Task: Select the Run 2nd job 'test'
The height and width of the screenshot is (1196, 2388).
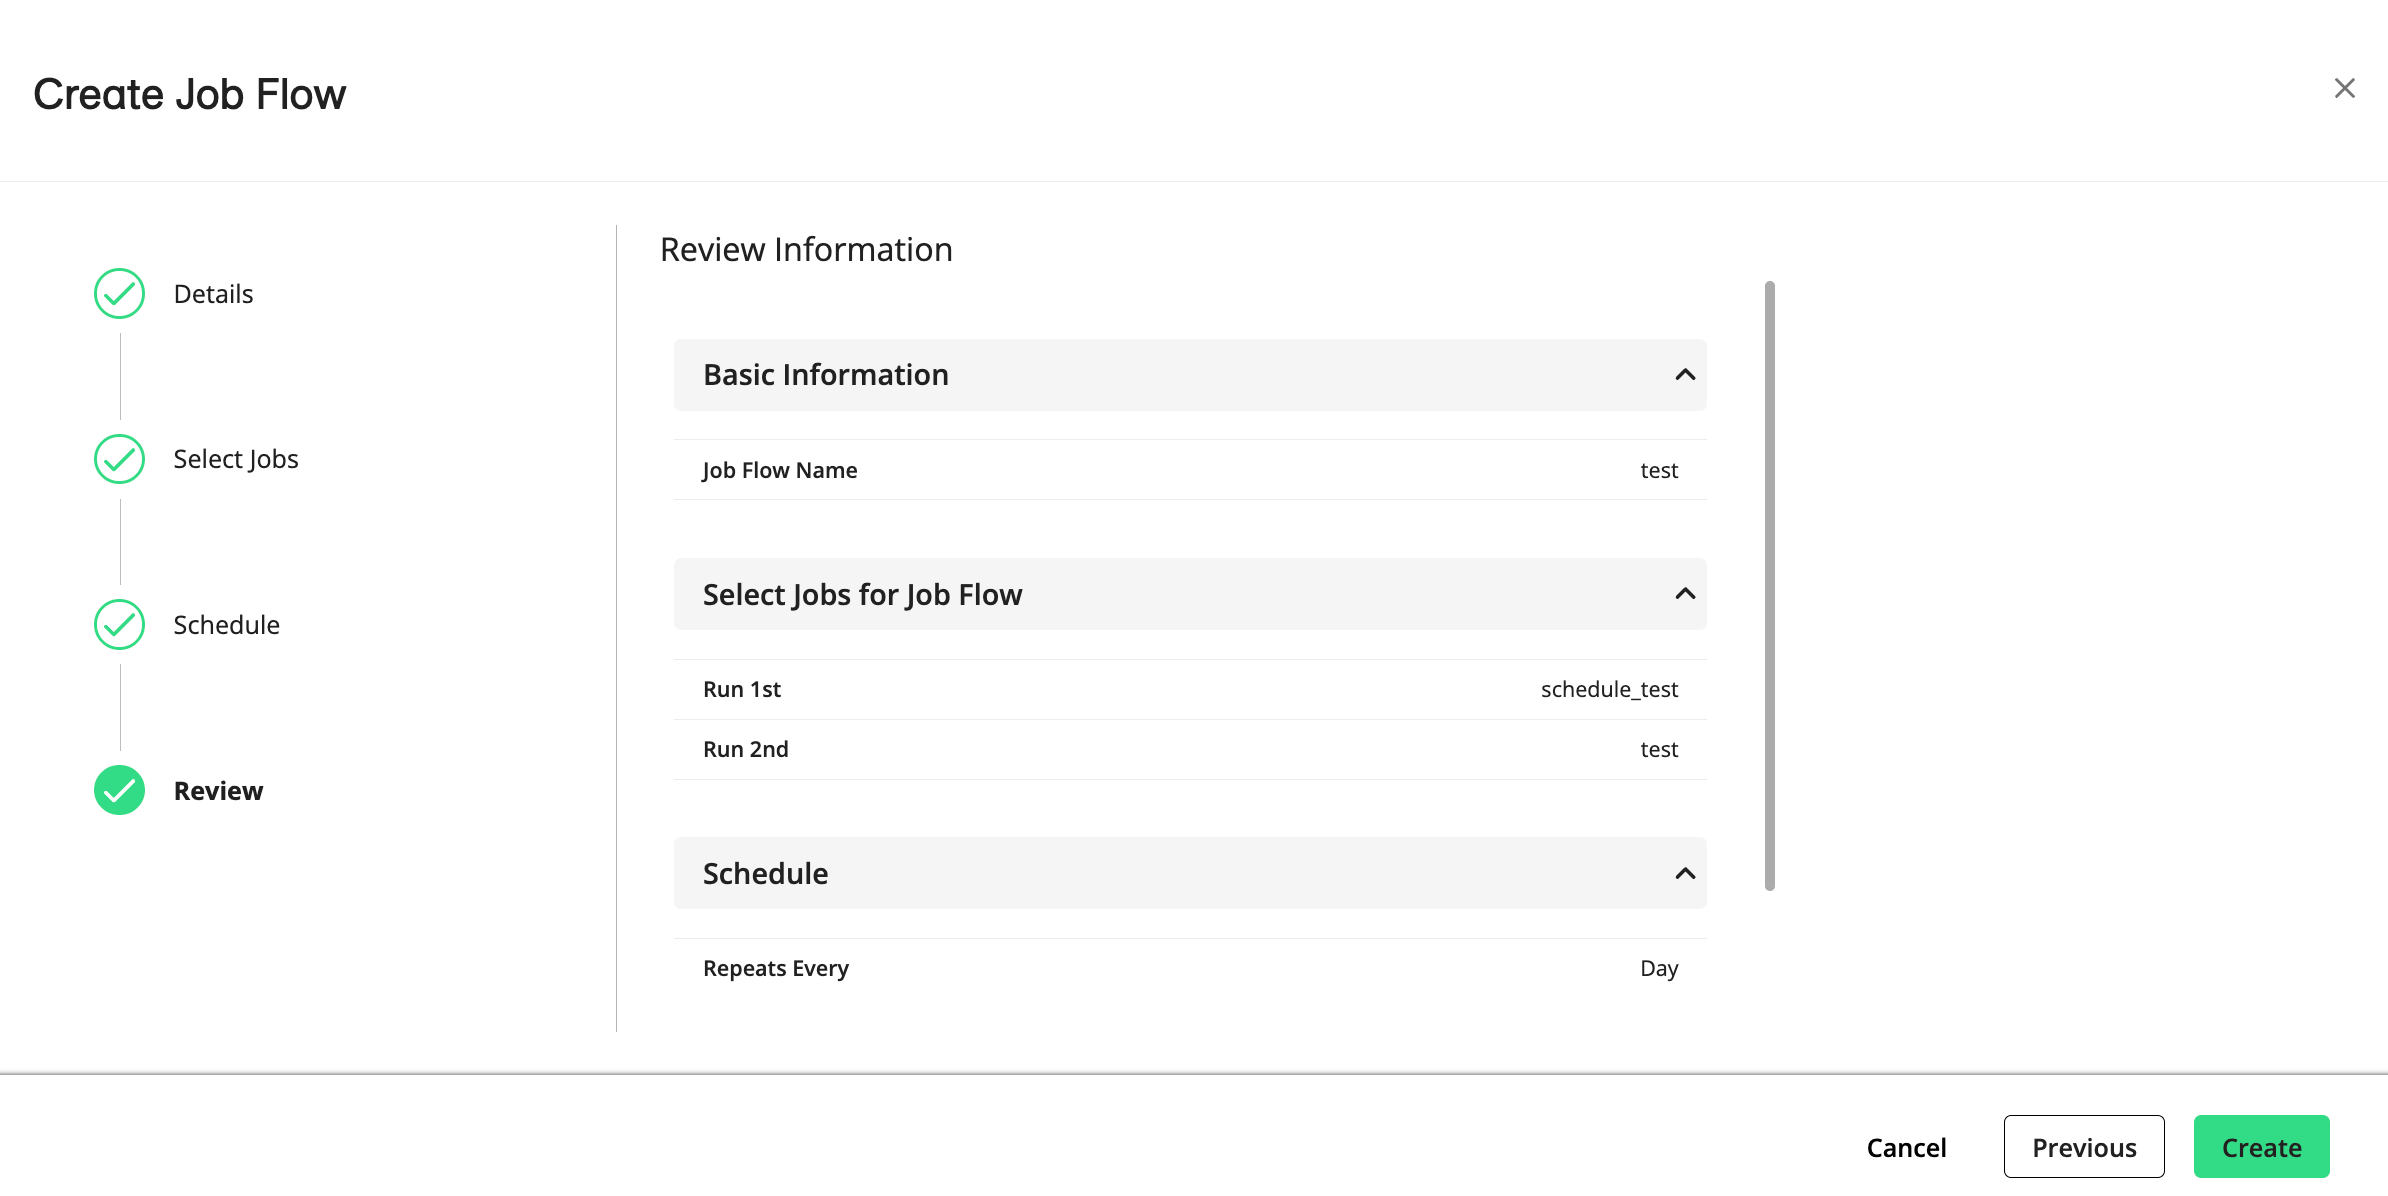Action: tap(1659, 748)
